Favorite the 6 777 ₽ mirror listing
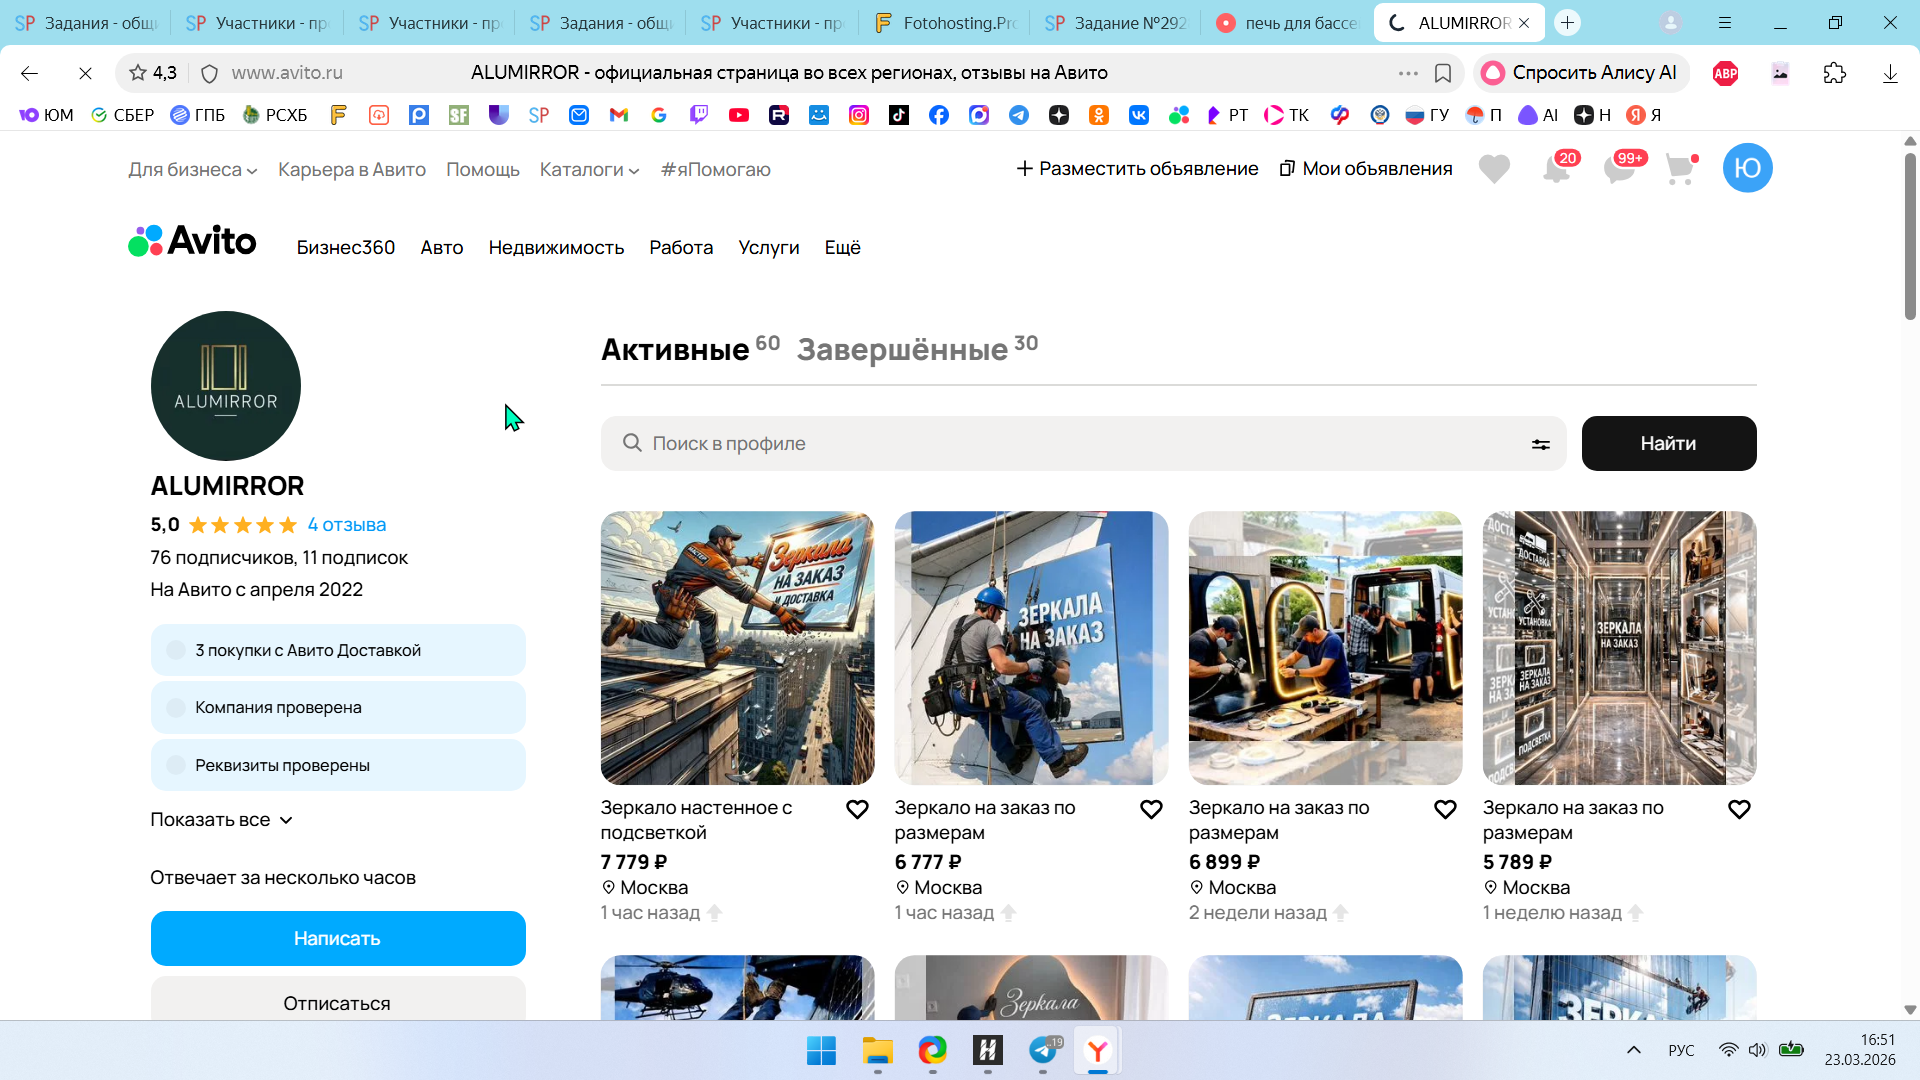Screen dimensions: 1920x1080 (1151, 809)
